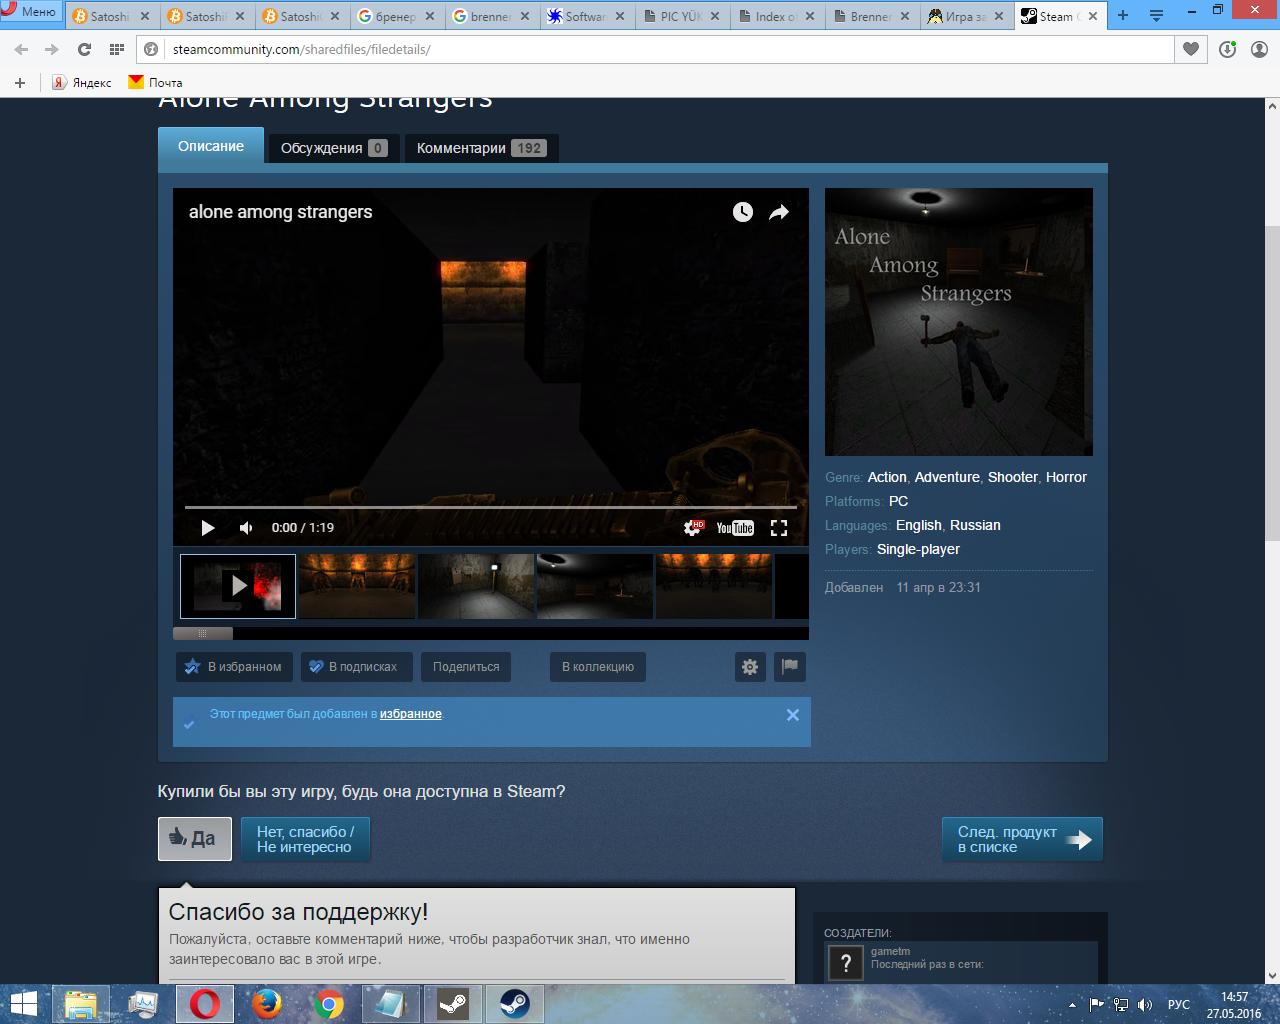Click the Opera icon in taskbar

coord(205,1004)
